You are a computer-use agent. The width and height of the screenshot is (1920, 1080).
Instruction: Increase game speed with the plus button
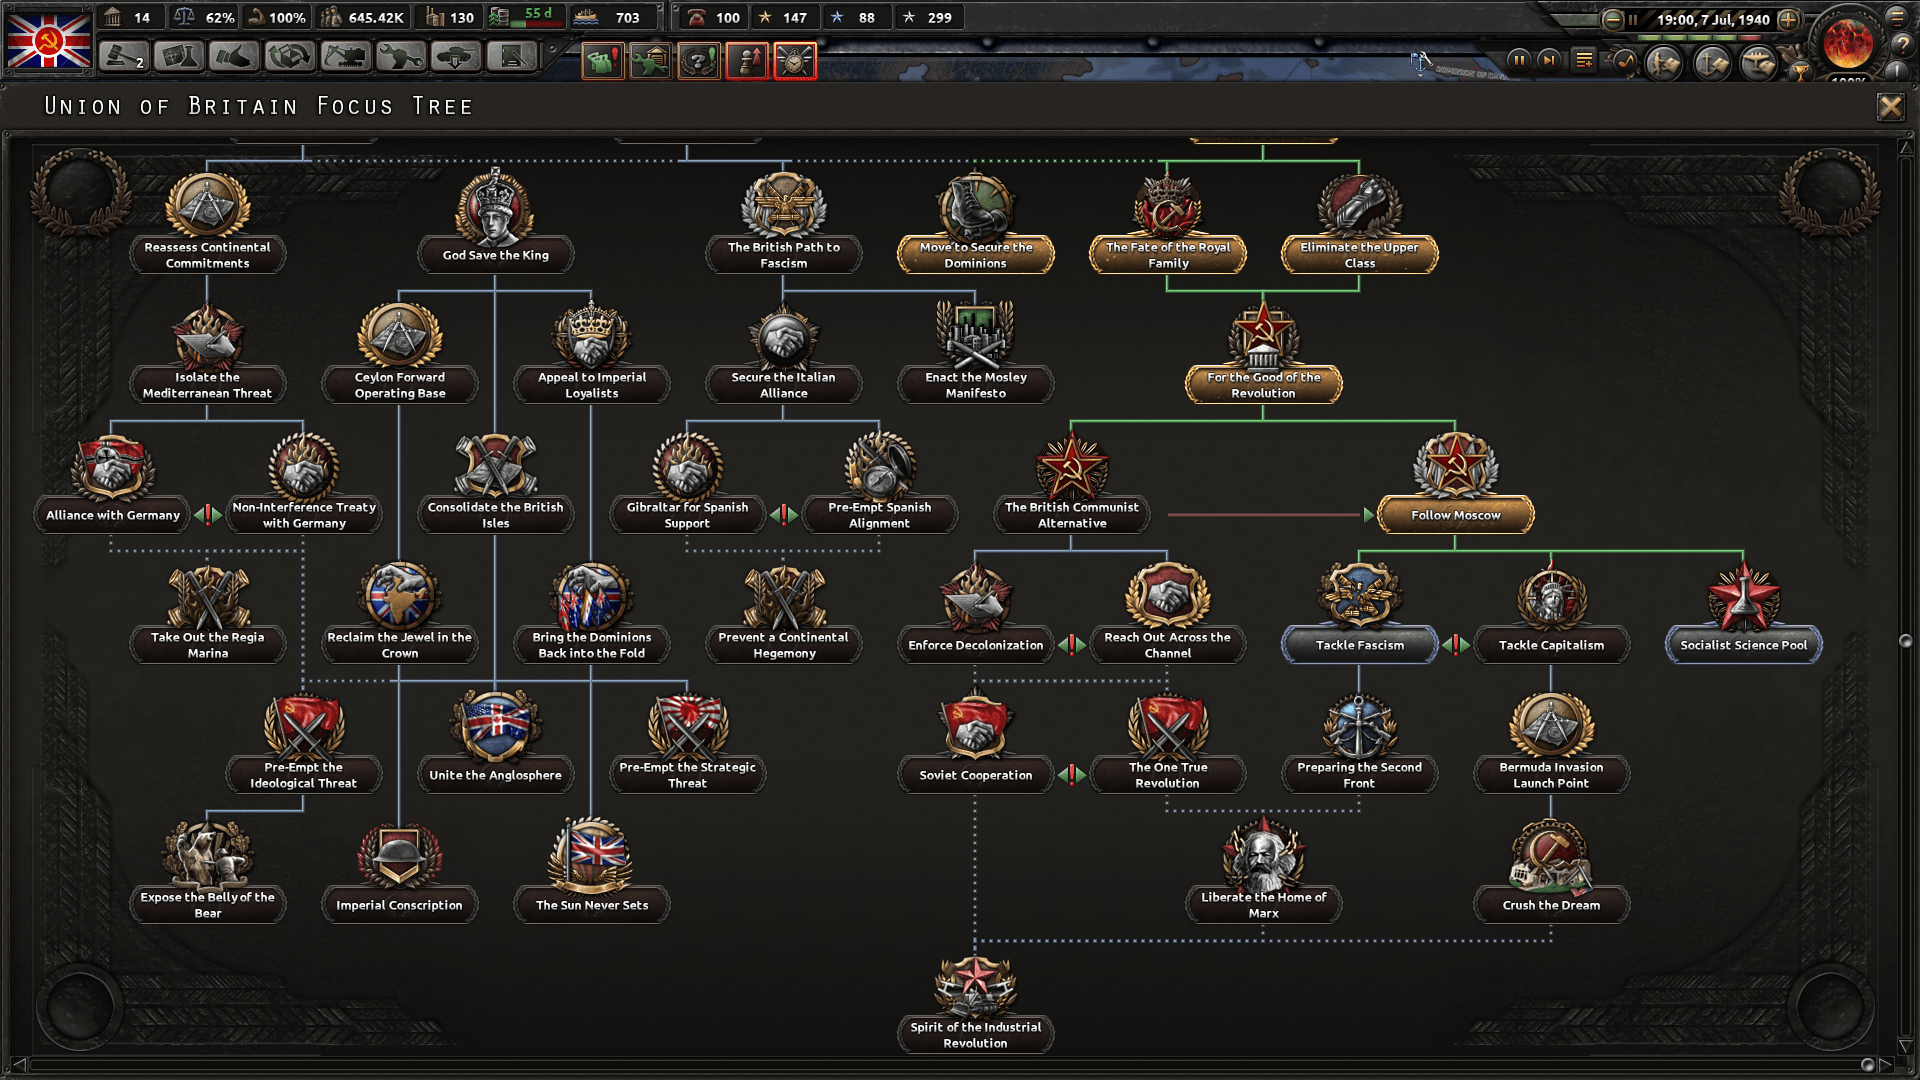1787,19
